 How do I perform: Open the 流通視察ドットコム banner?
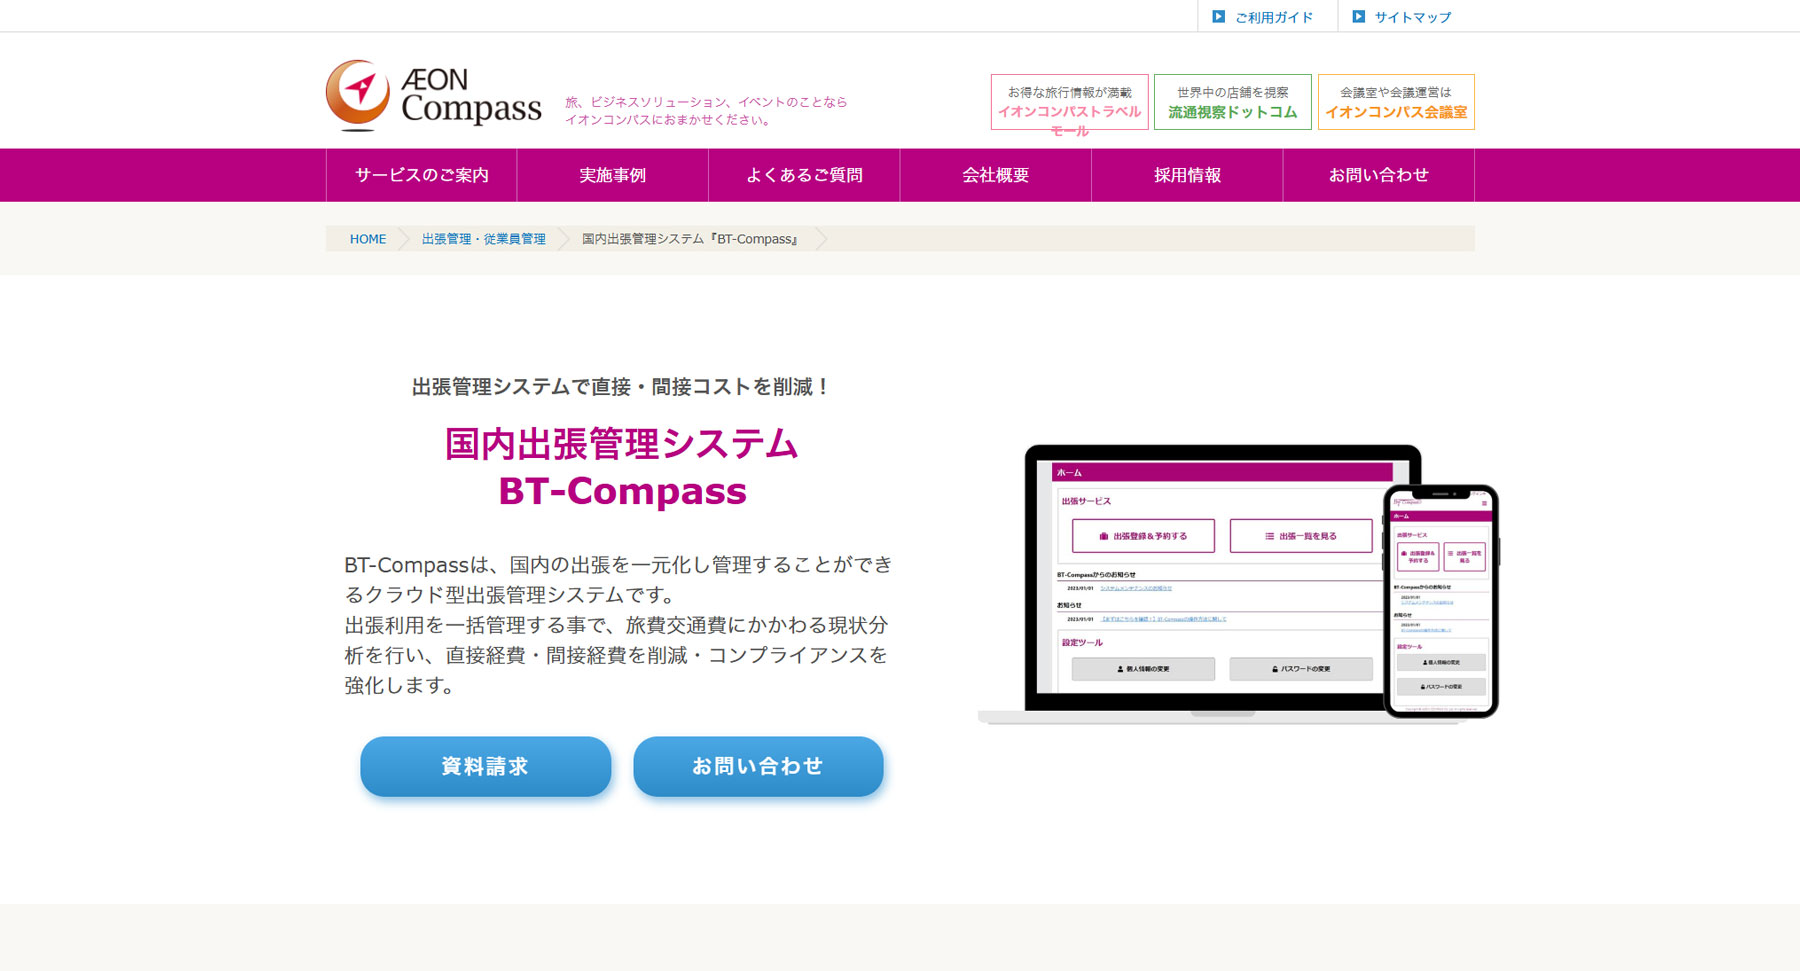point(1232,102)
